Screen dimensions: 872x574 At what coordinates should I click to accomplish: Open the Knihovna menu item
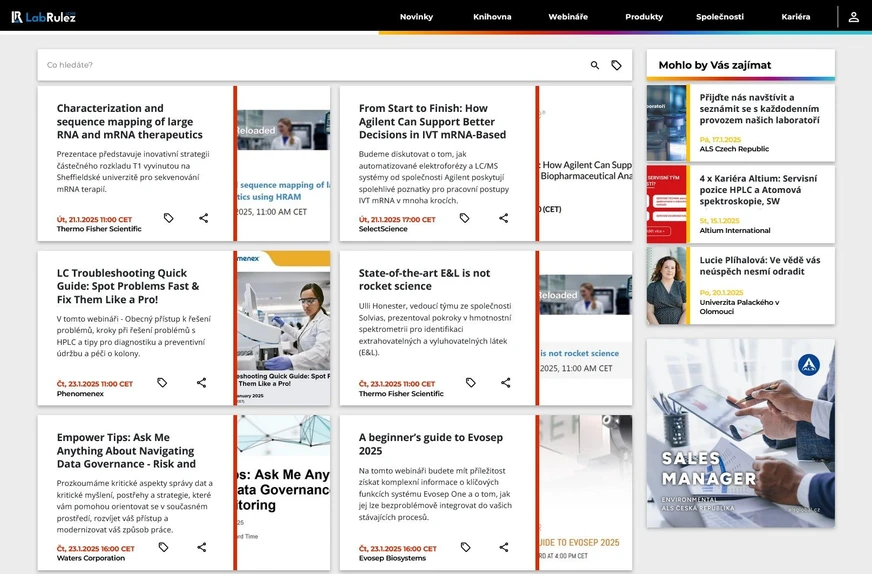coord(492,17)
